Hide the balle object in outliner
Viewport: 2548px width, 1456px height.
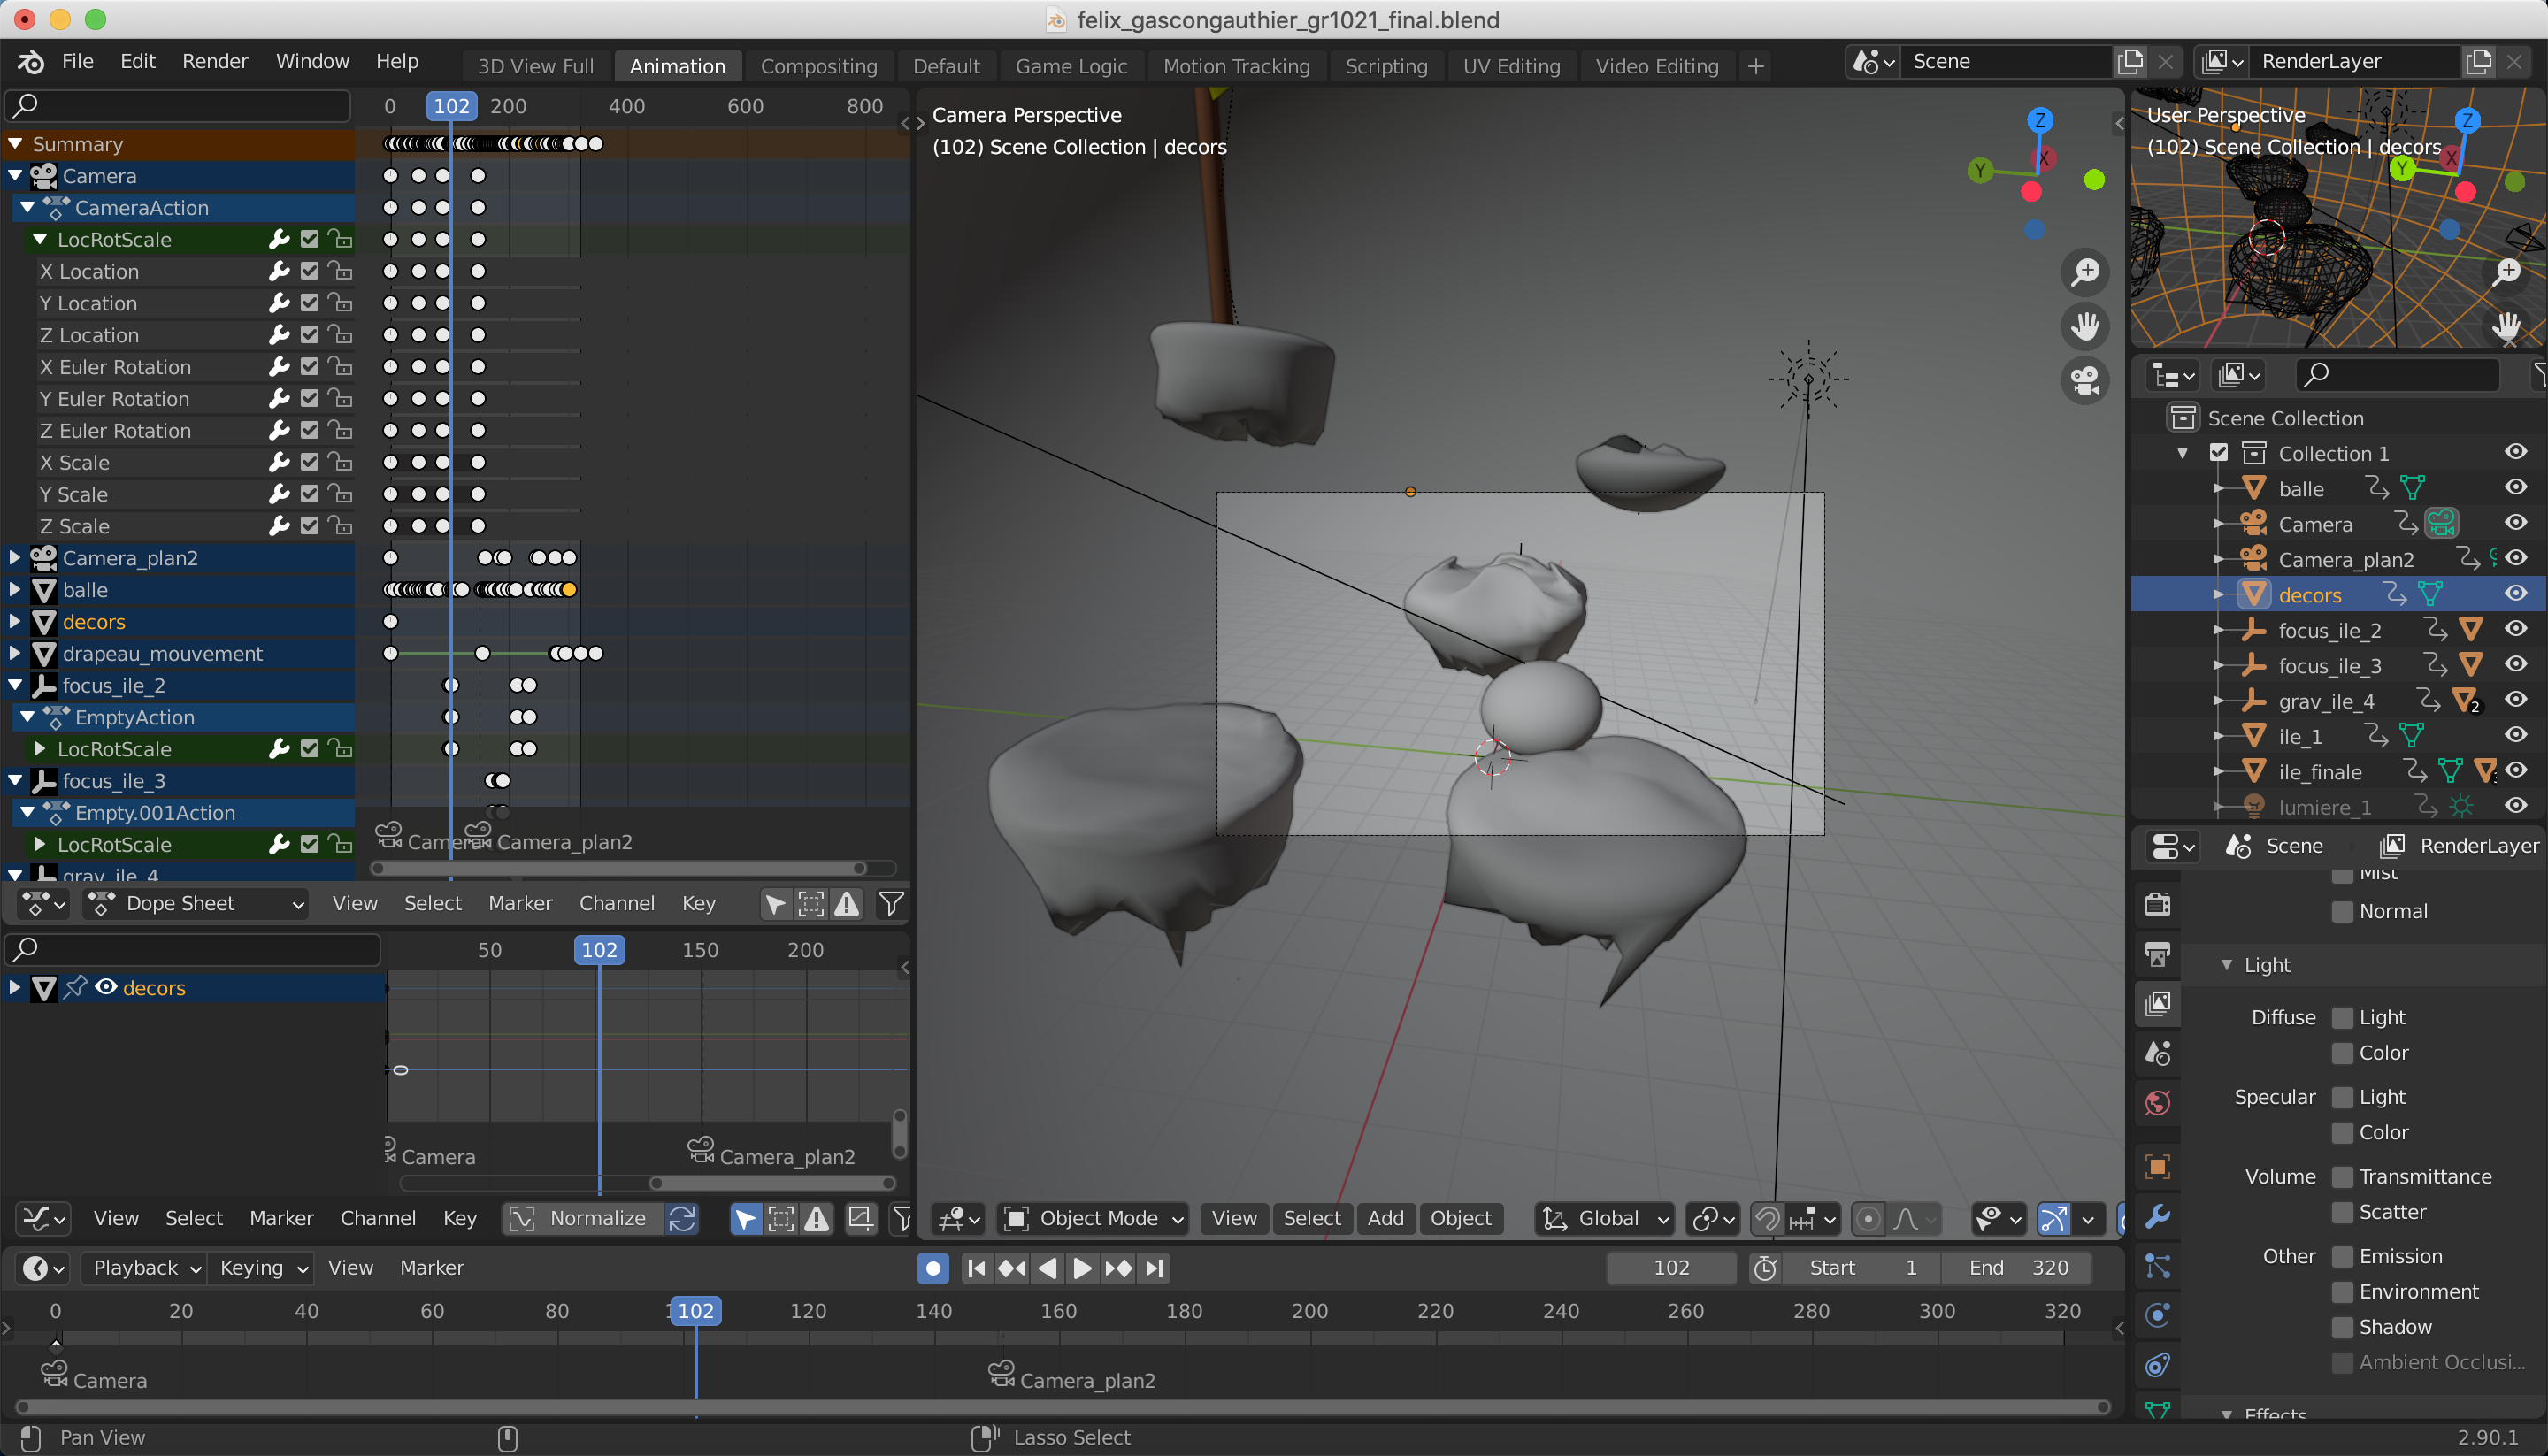click(2515, 488)
